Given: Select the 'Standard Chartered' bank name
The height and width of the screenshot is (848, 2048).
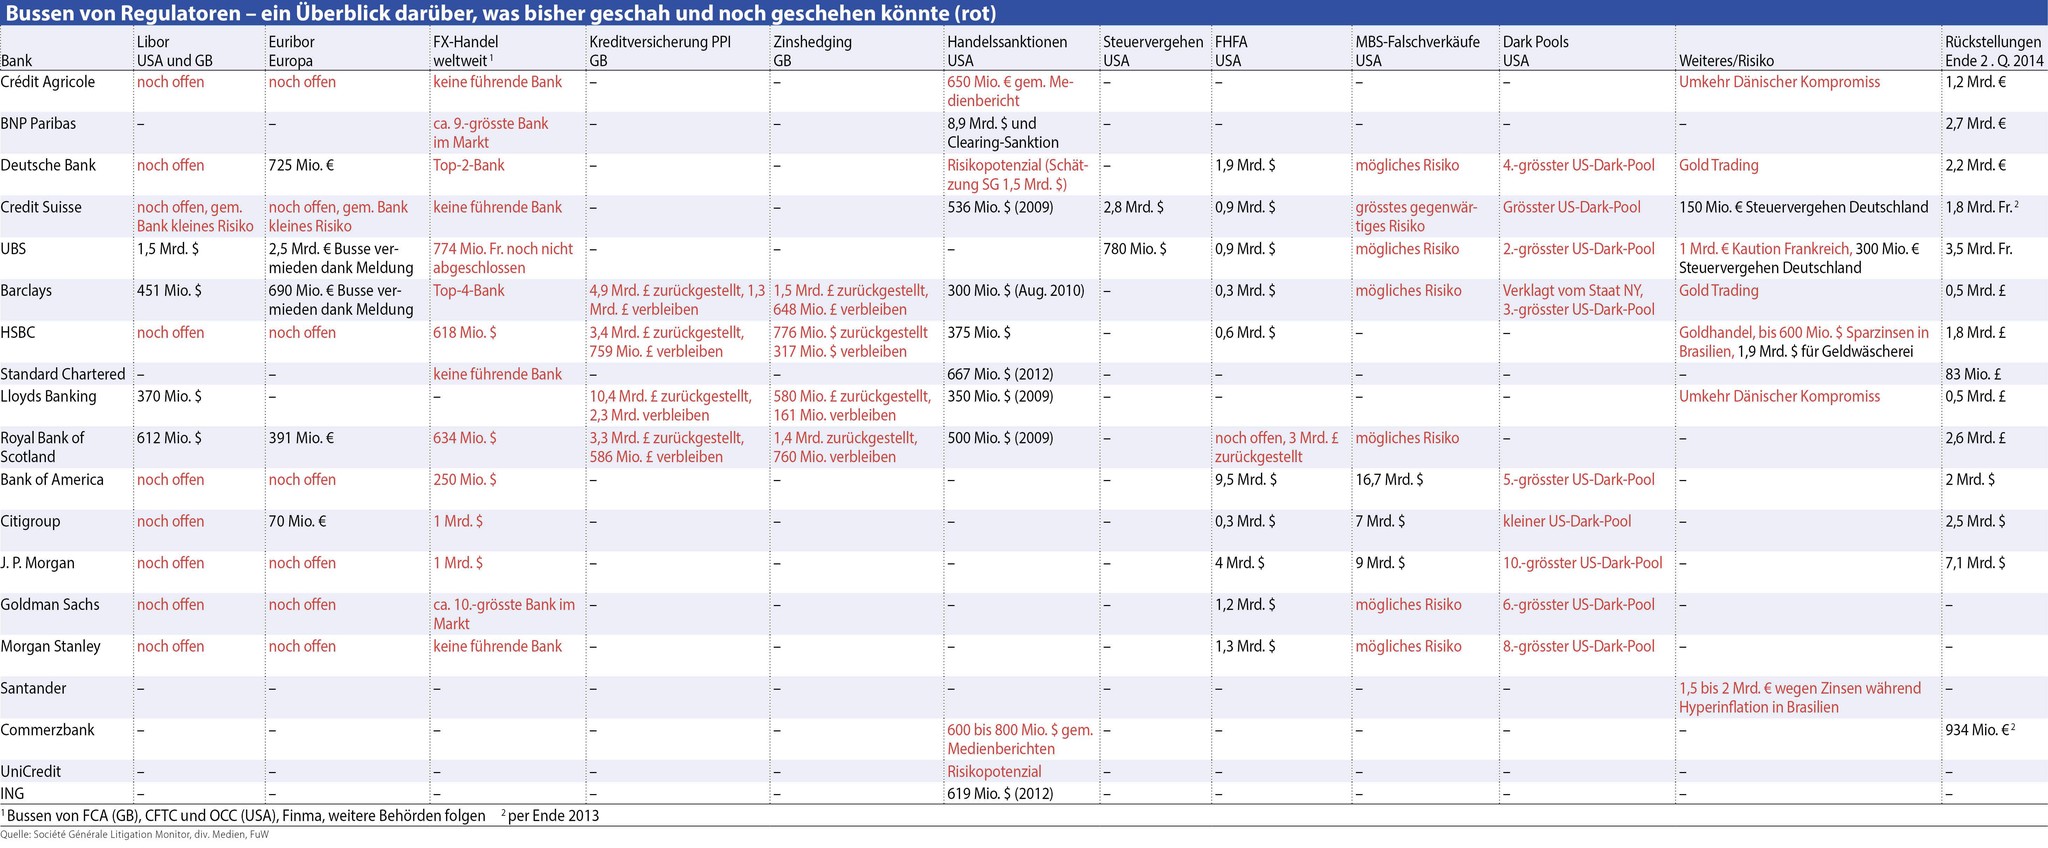Looking at the screenshot, I should pyautogui.click(x=63, y=374).
